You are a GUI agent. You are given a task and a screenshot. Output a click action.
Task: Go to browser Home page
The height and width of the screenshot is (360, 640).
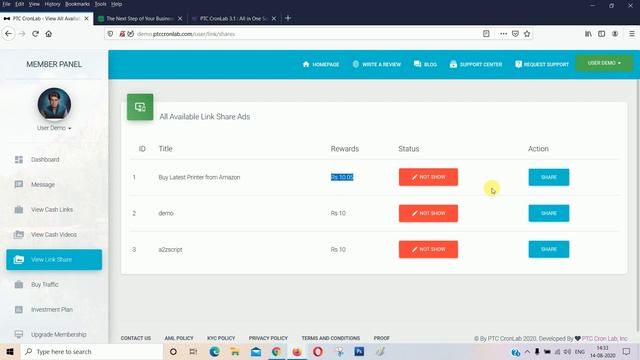49,34
